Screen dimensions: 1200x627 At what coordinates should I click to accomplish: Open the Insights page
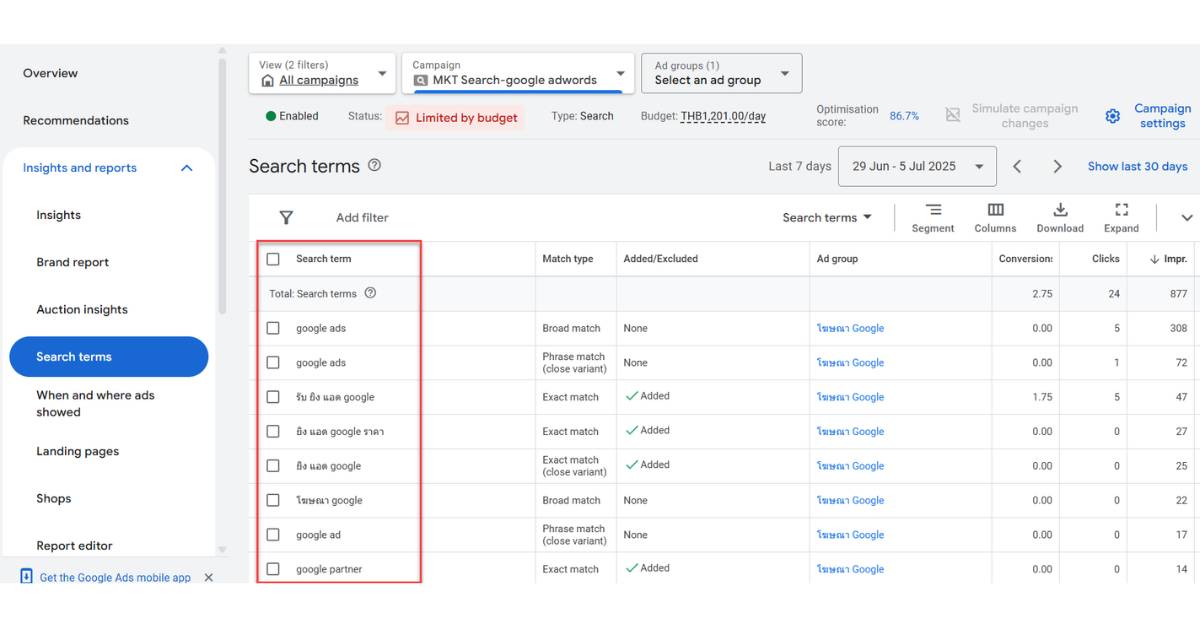coord(58,215)
